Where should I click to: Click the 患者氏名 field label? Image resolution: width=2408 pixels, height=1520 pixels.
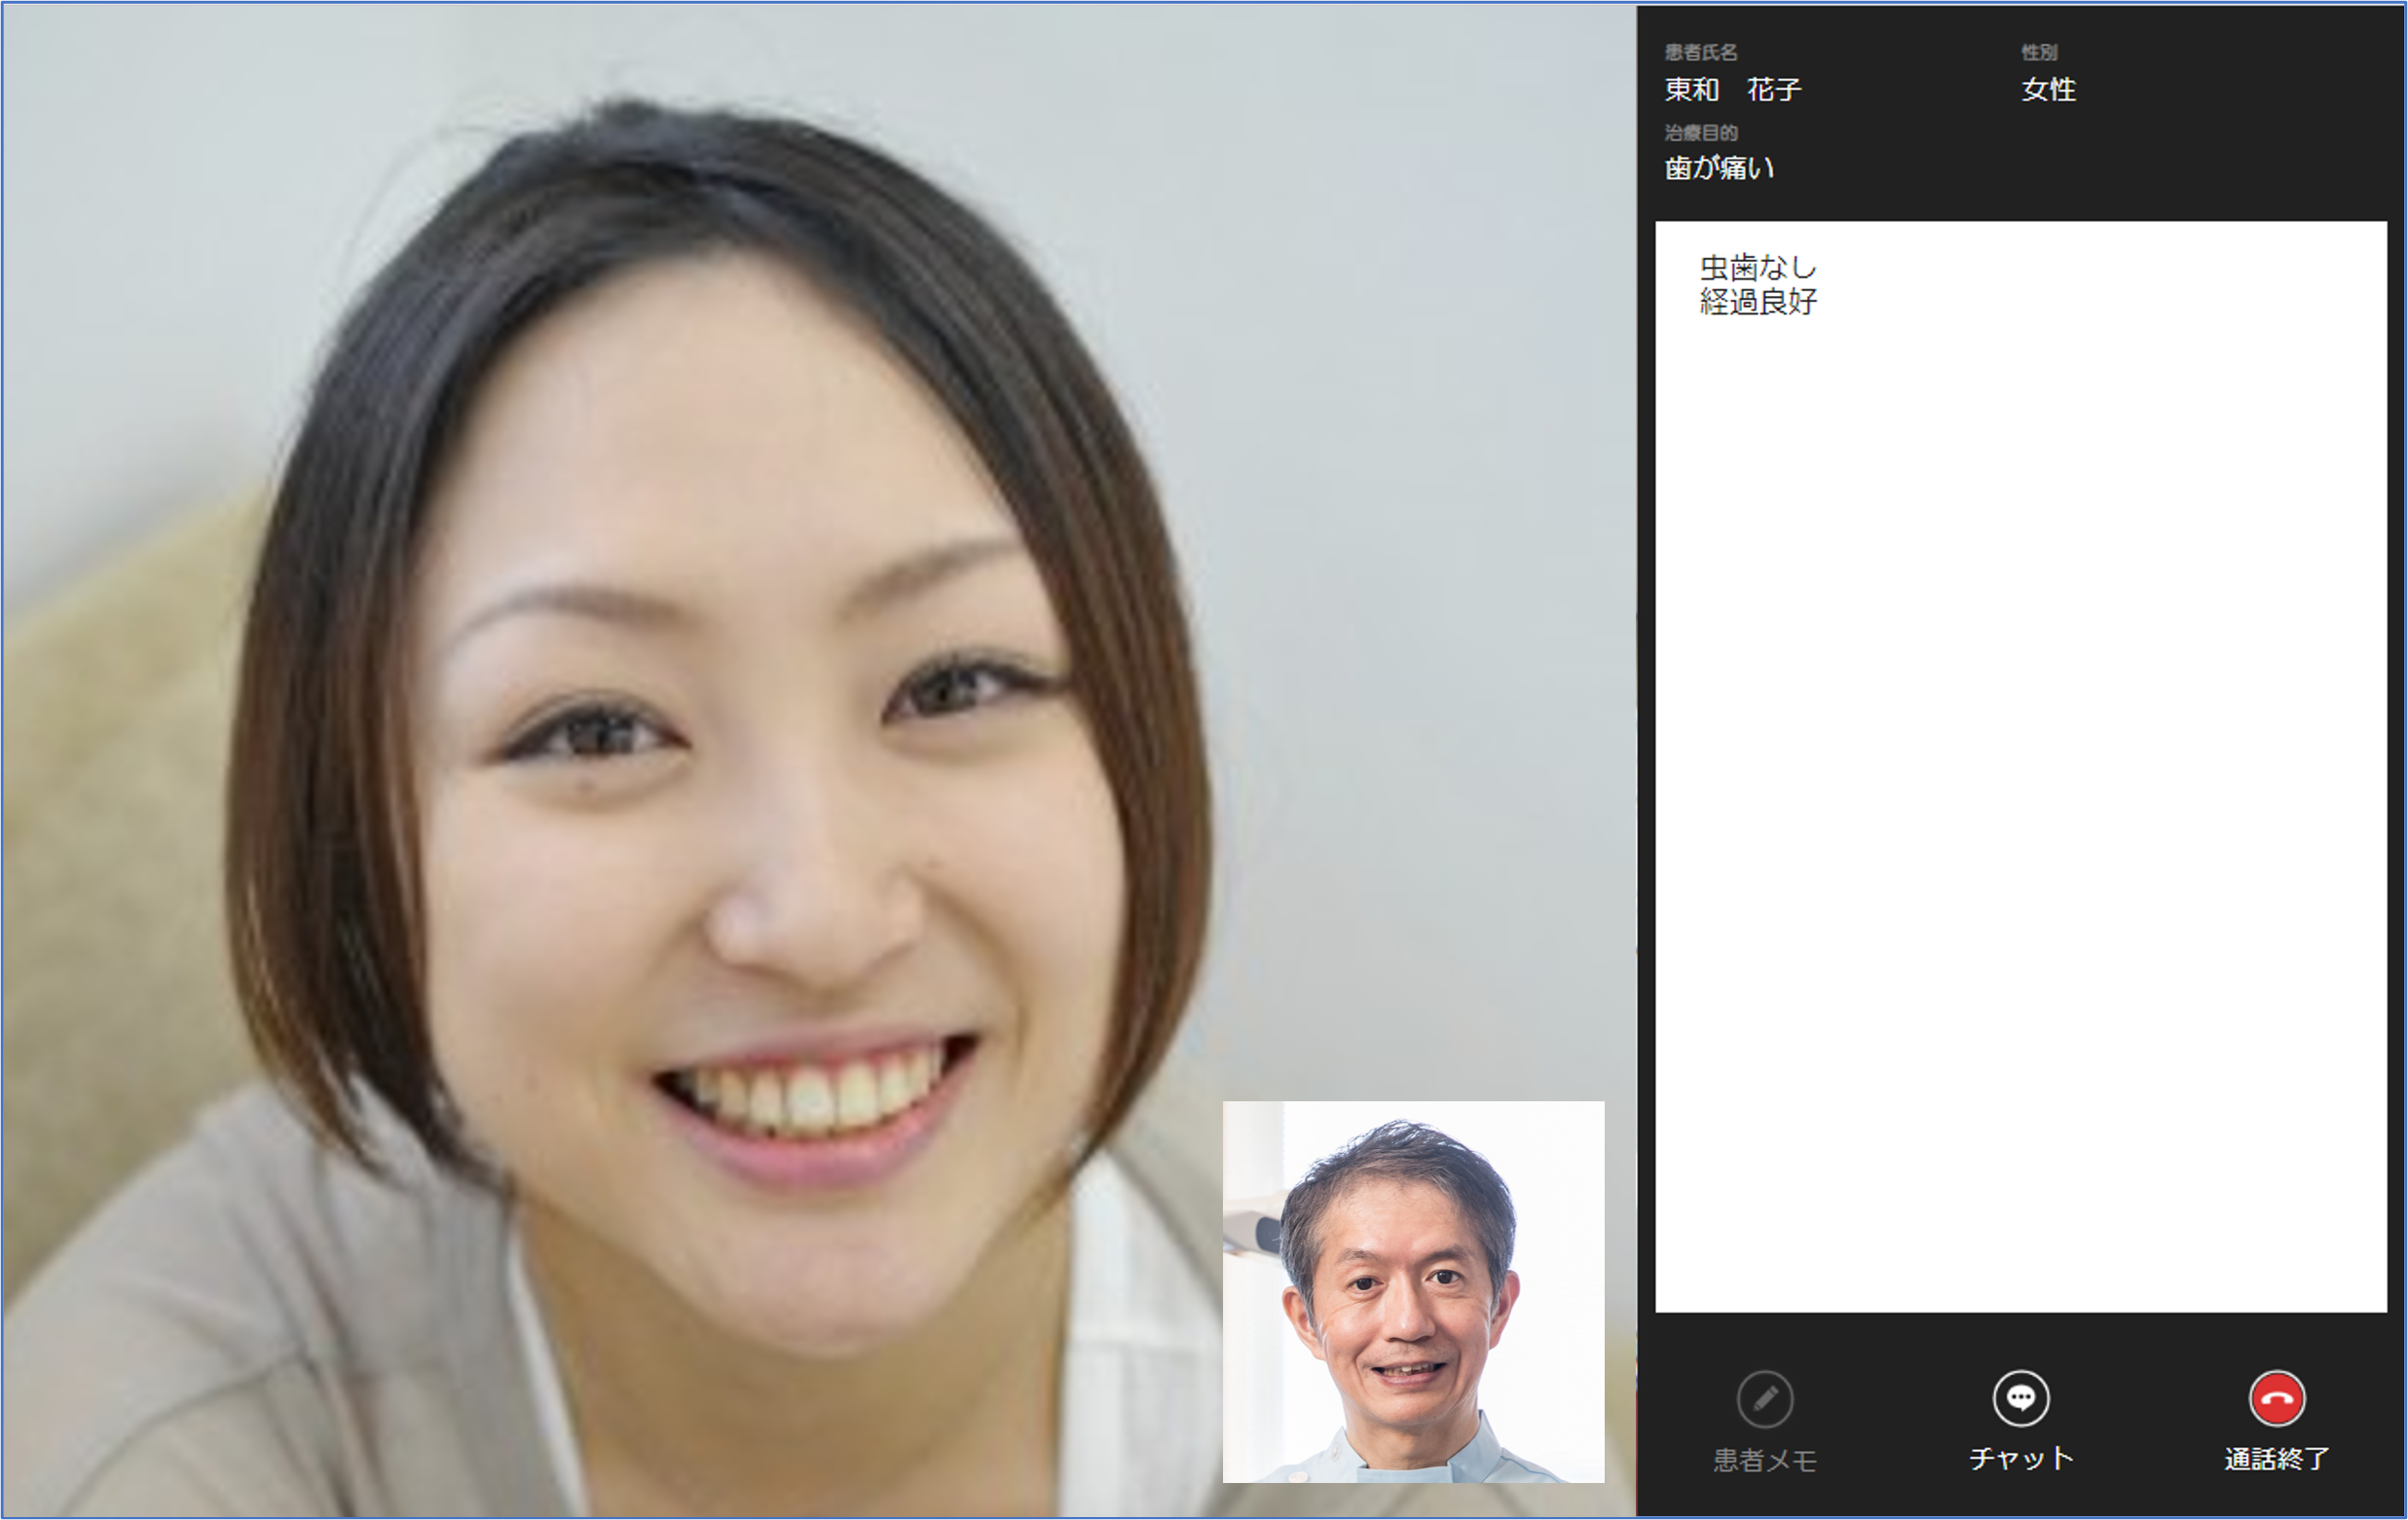point(1700,52)
